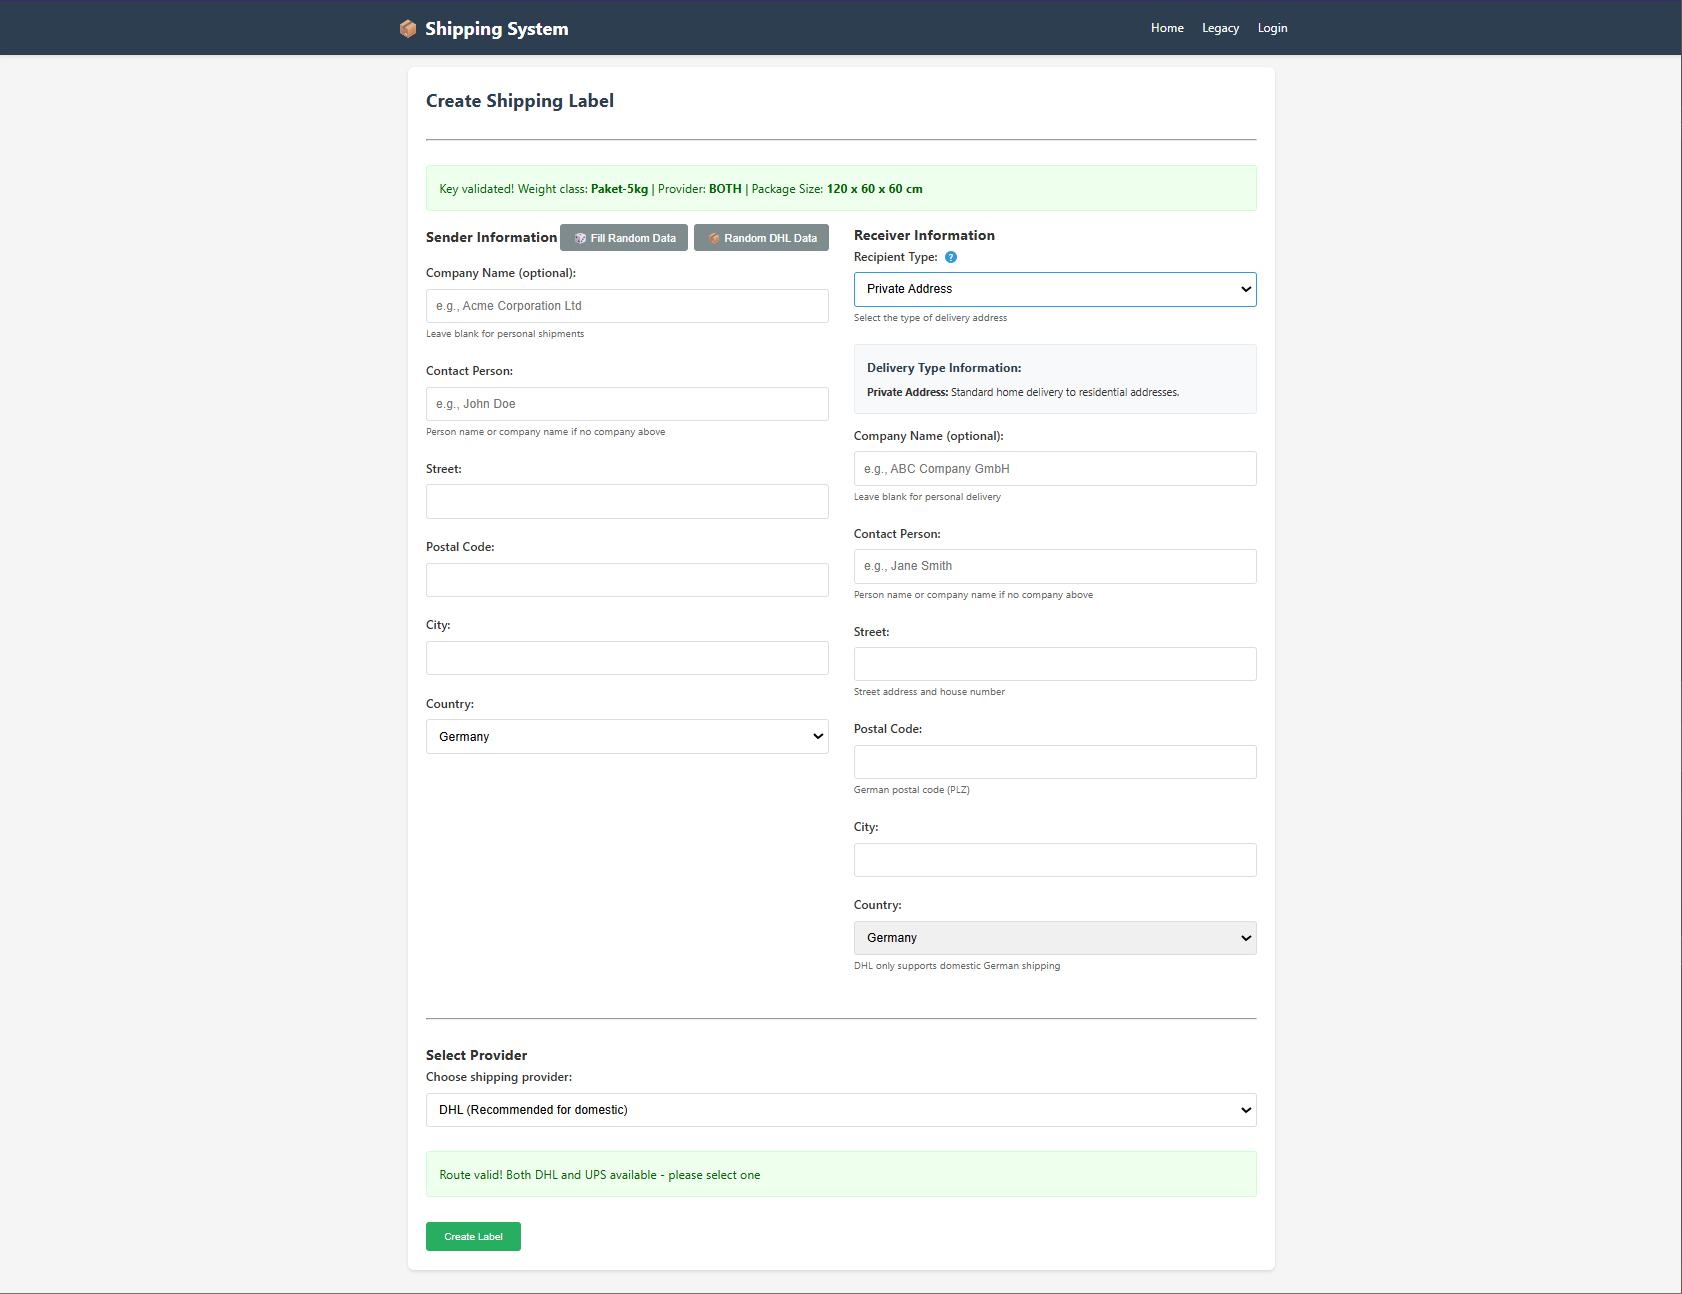The width and height of the screenshot is (1682, 1294).
Task: Click the Shipping System package logo
Action: (407, 28)
